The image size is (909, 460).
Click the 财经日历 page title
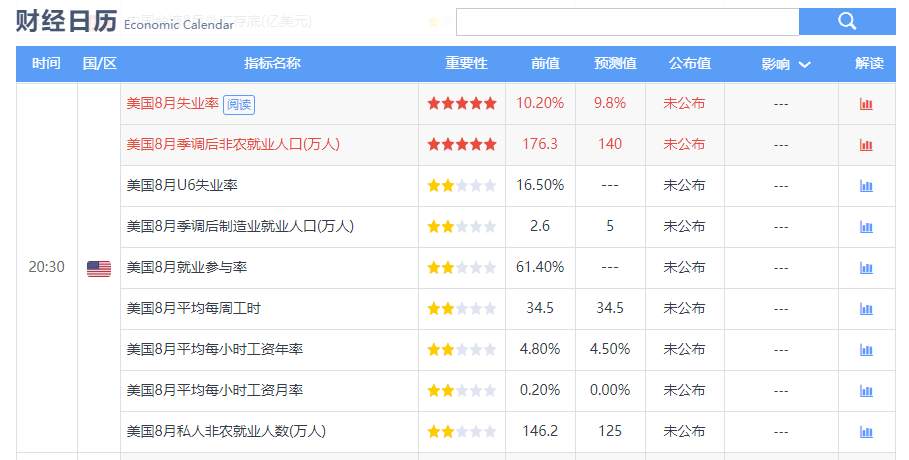click(x=66, y=21)
